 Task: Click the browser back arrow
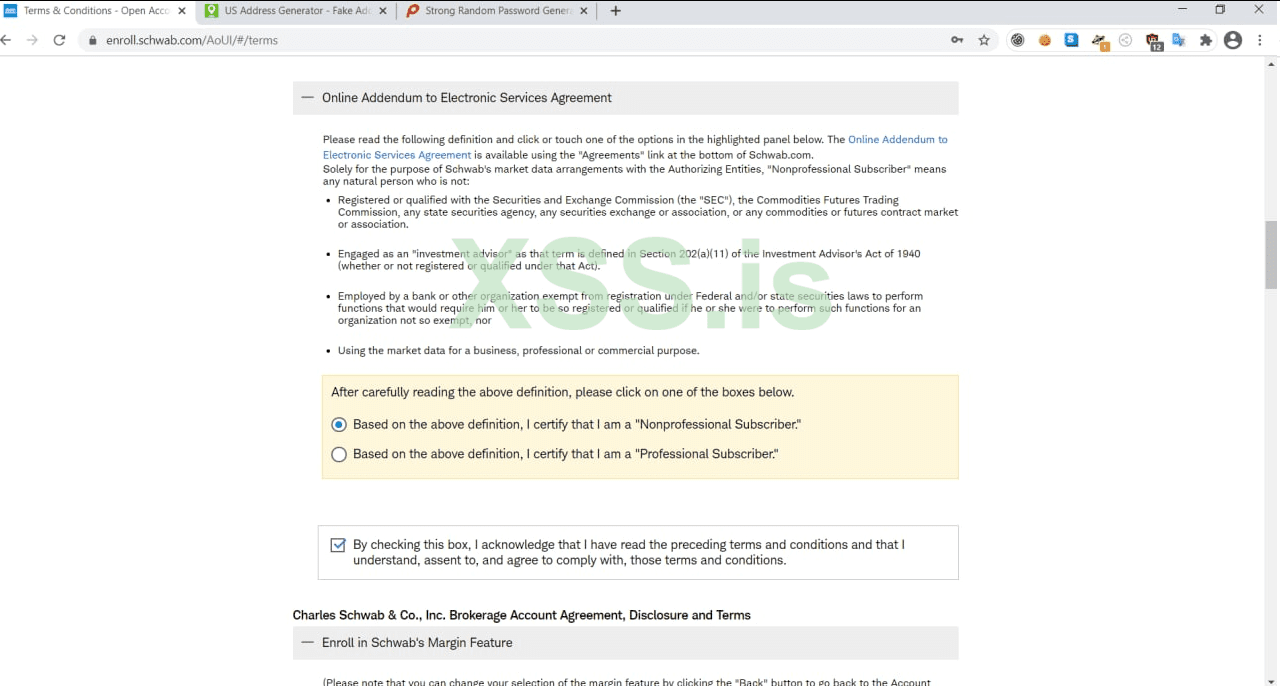(x=5, y=40)
